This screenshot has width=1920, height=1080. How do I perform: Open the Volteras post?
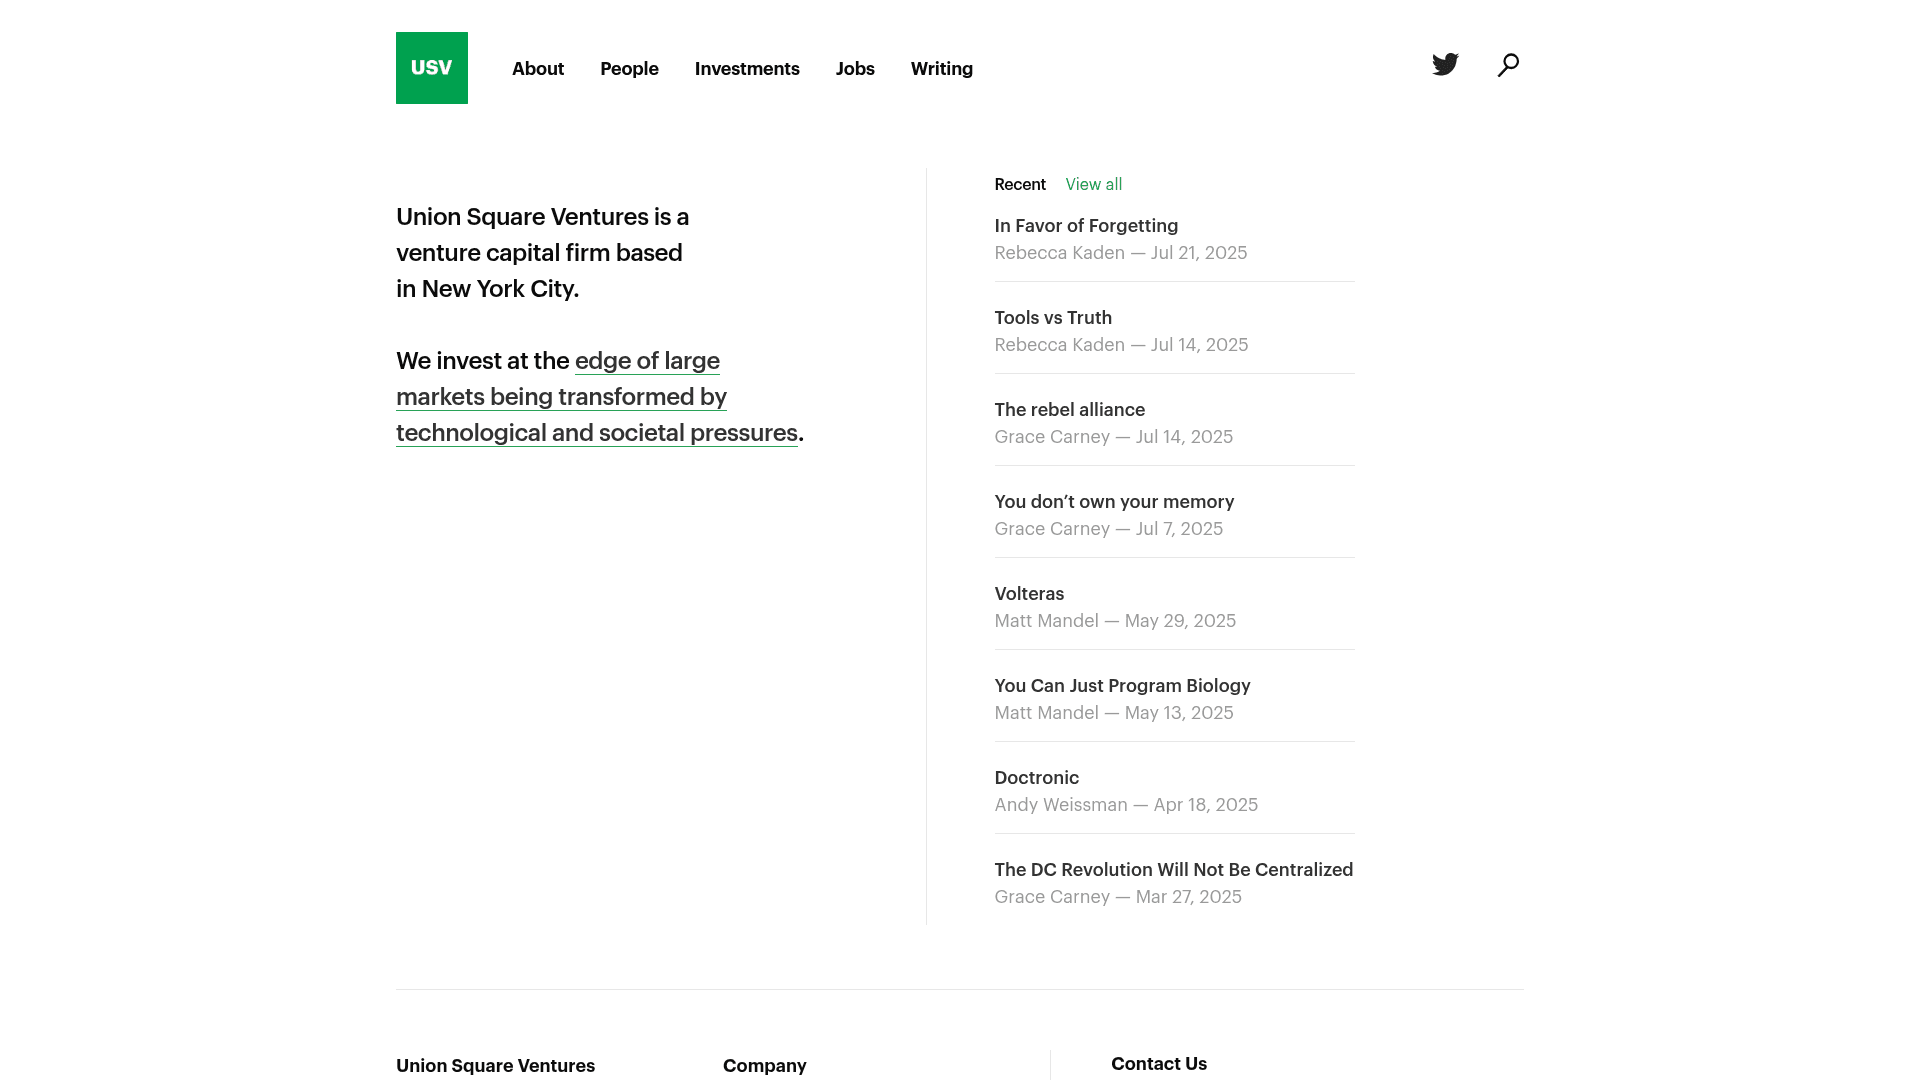tap(1029, 593)
